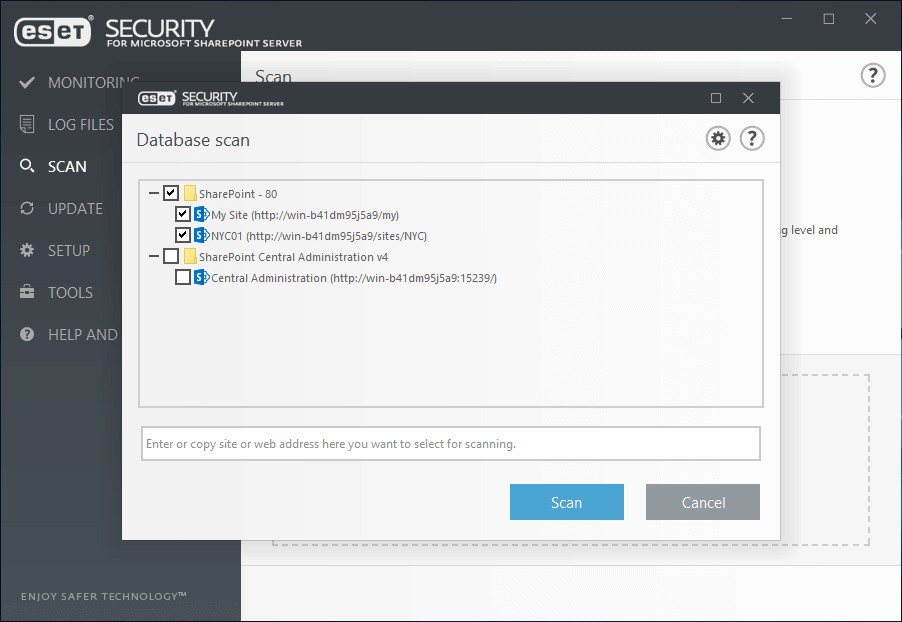Click the My Site SharePoint icon
Screen dimensions: 902x622
201,215
